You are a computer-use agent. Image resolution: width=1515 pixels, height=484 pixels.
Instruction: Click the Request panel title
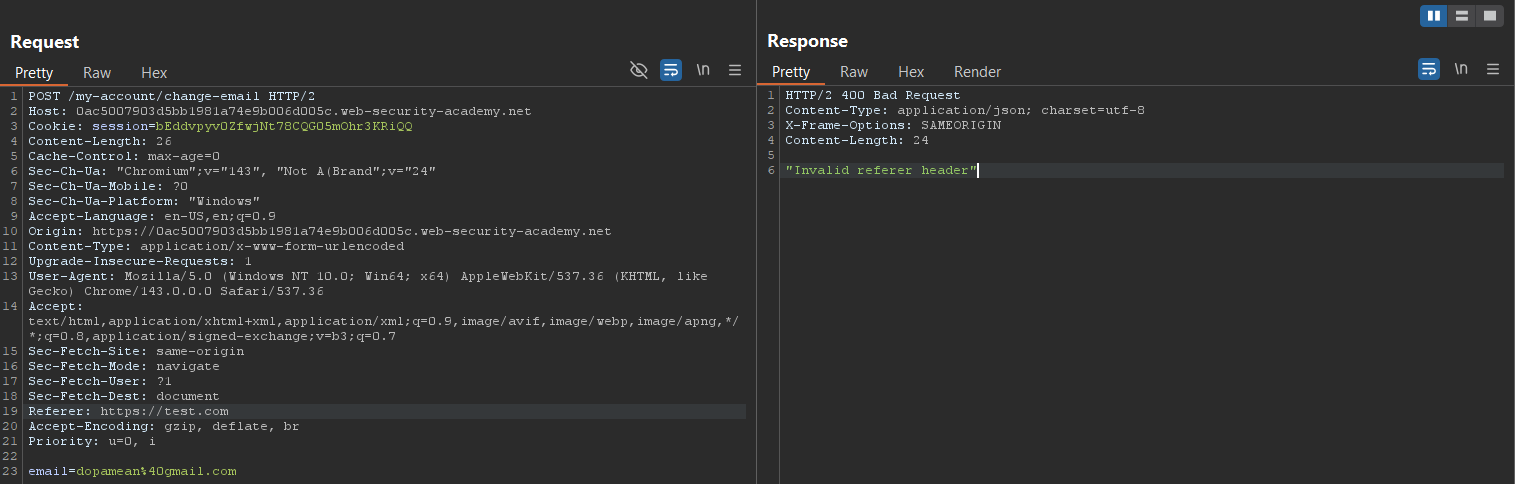(x=45, y=42)
